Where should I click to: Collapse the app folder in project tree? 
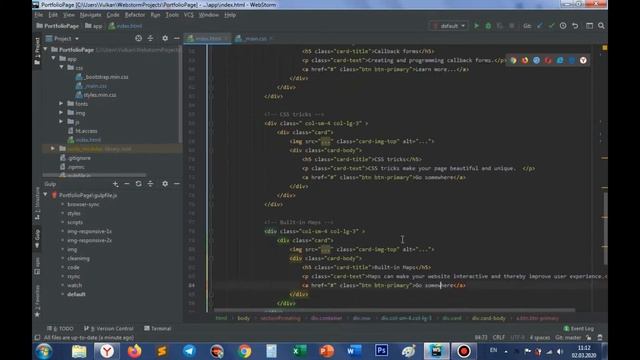[53, 59]
